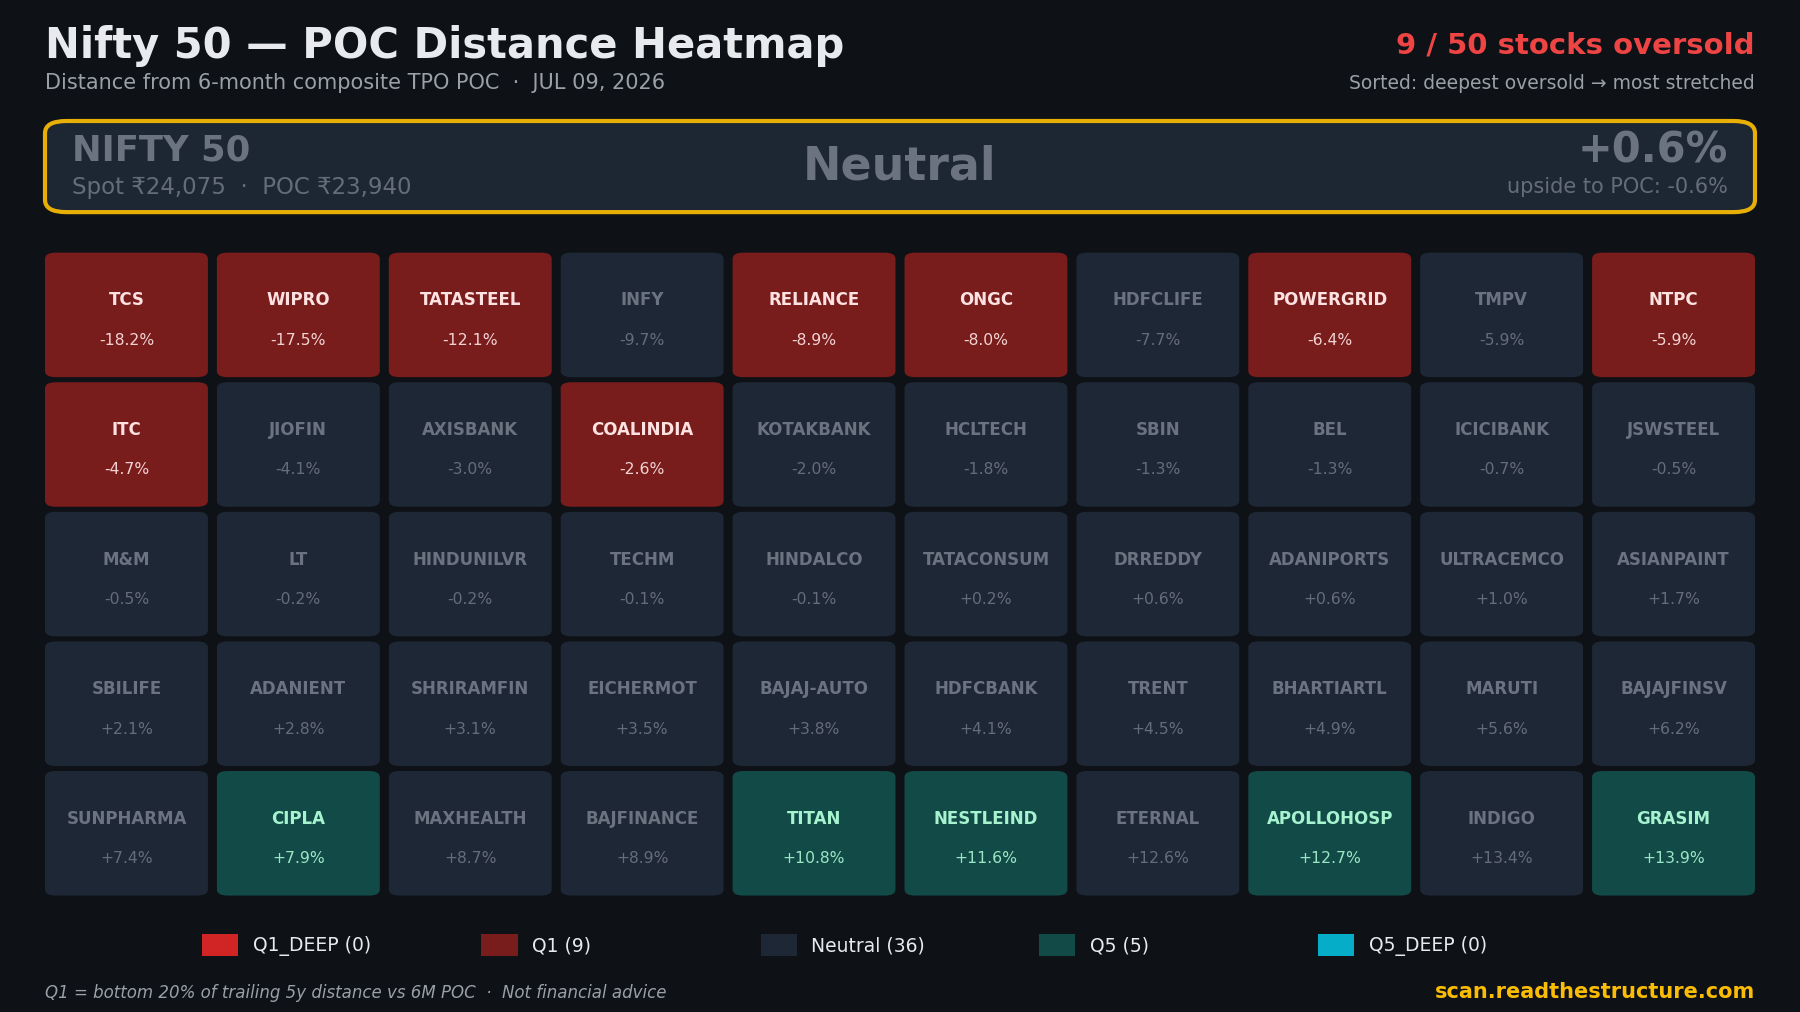Select the COALINDIA -2.6% tile

click(x=642, y=444)
